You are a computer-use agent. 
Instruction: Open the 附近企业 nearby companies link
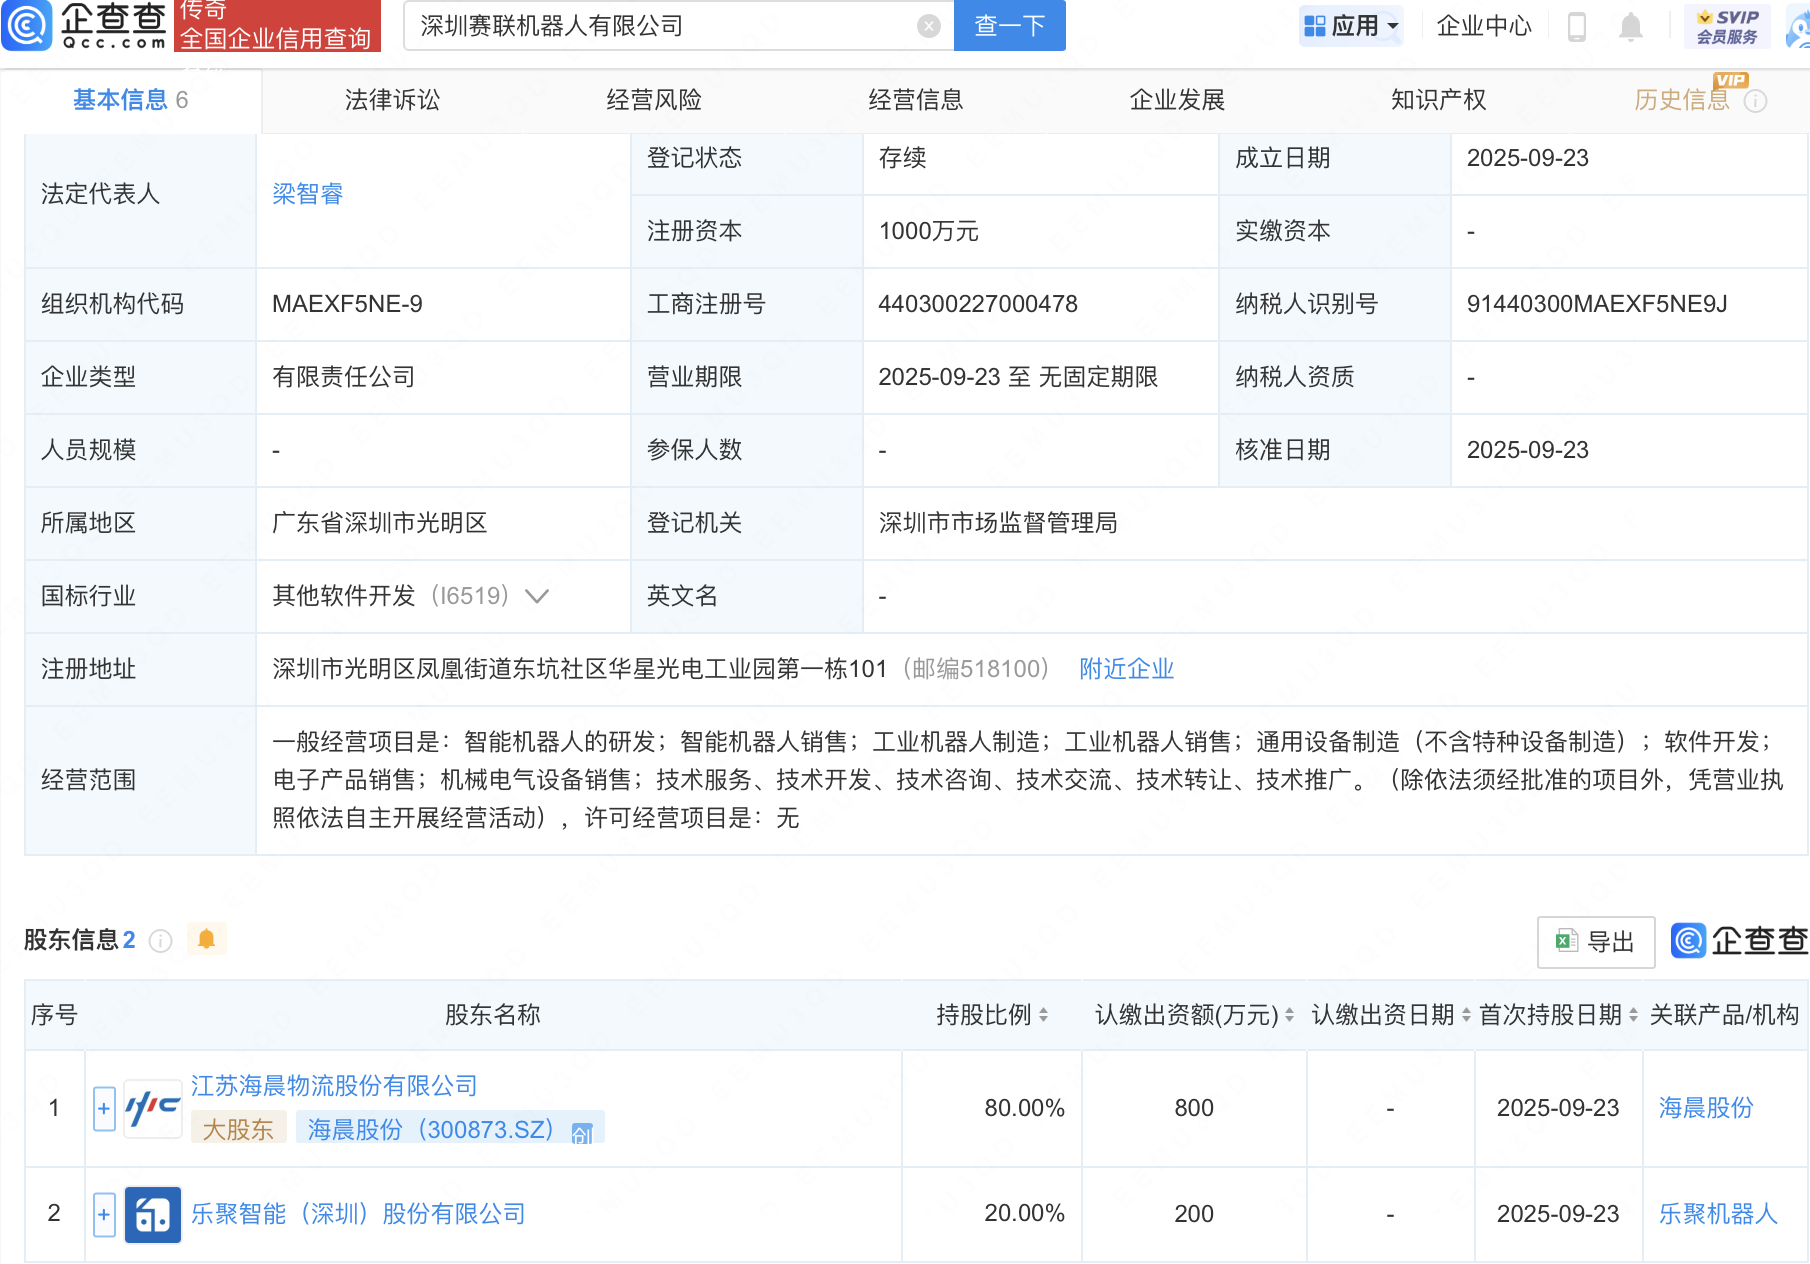click(x=1126, y=669)
